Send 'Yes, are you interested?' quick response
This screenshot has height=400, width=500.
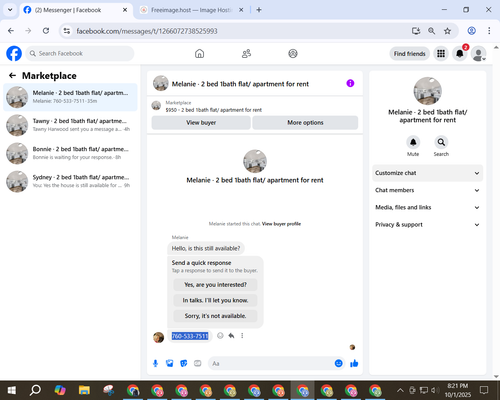pyautogui.click(x=215, y=285)
